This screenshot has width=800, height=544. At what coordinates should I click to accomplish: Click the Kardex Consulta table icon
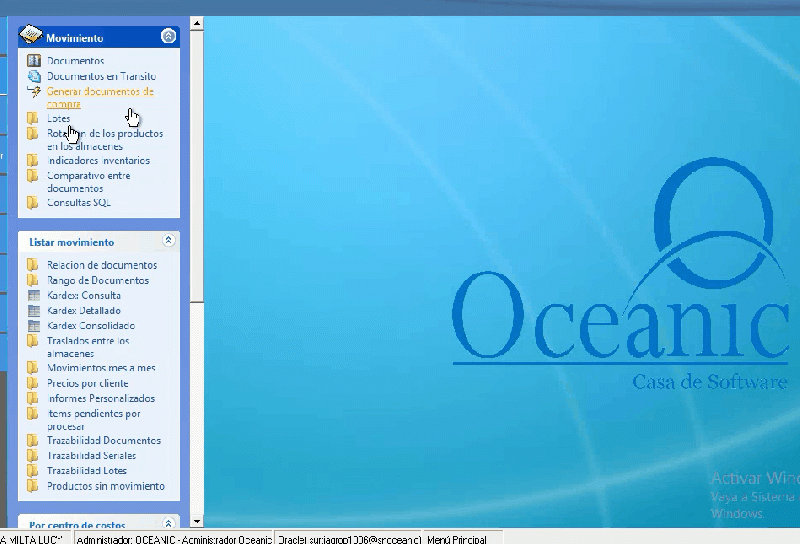pos(34,296)
